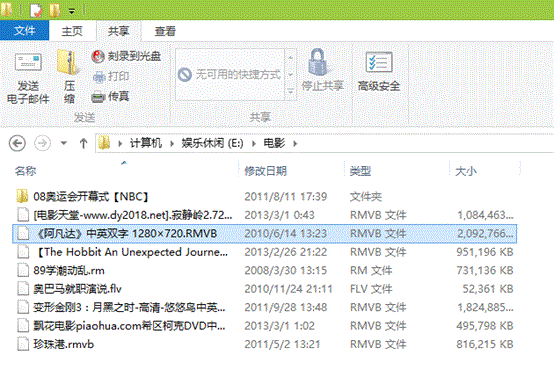This screenshot has width=554, height=392.
Task: Click the title bar folder icon
Action: [6, 10]
